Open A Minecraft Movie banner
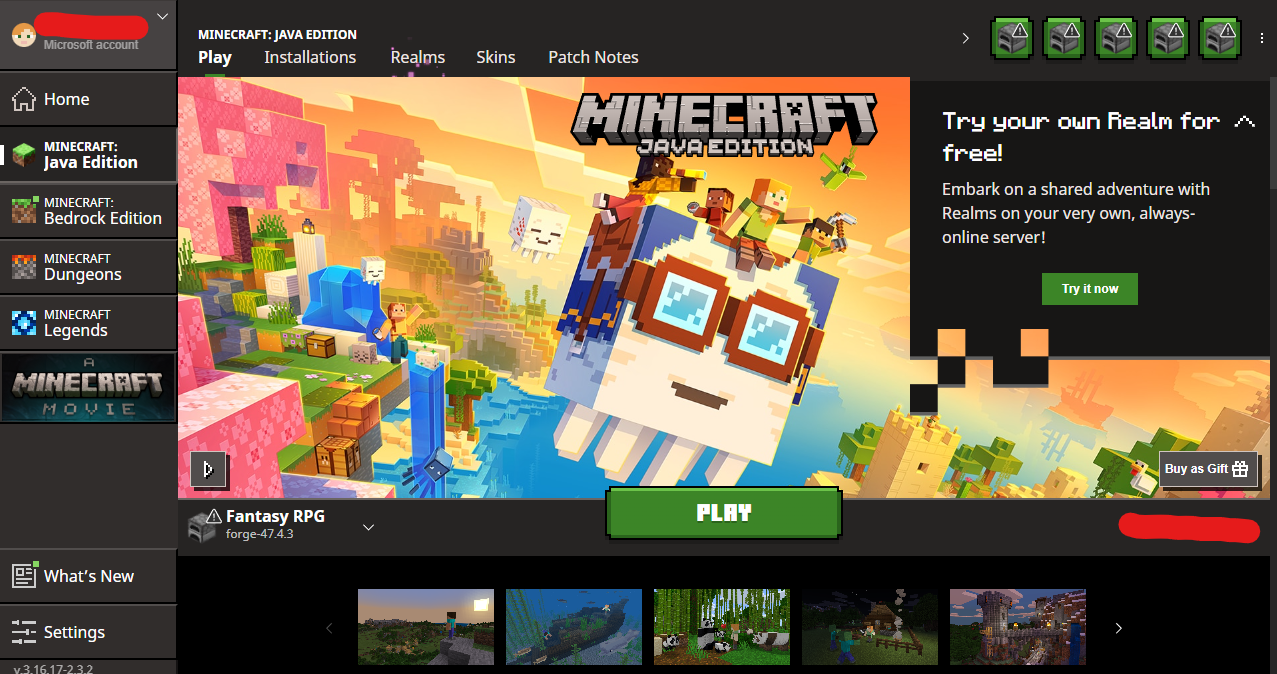The height and width of the screenshot is (674, 1277). pyautogui.click(x=88, y=387)
